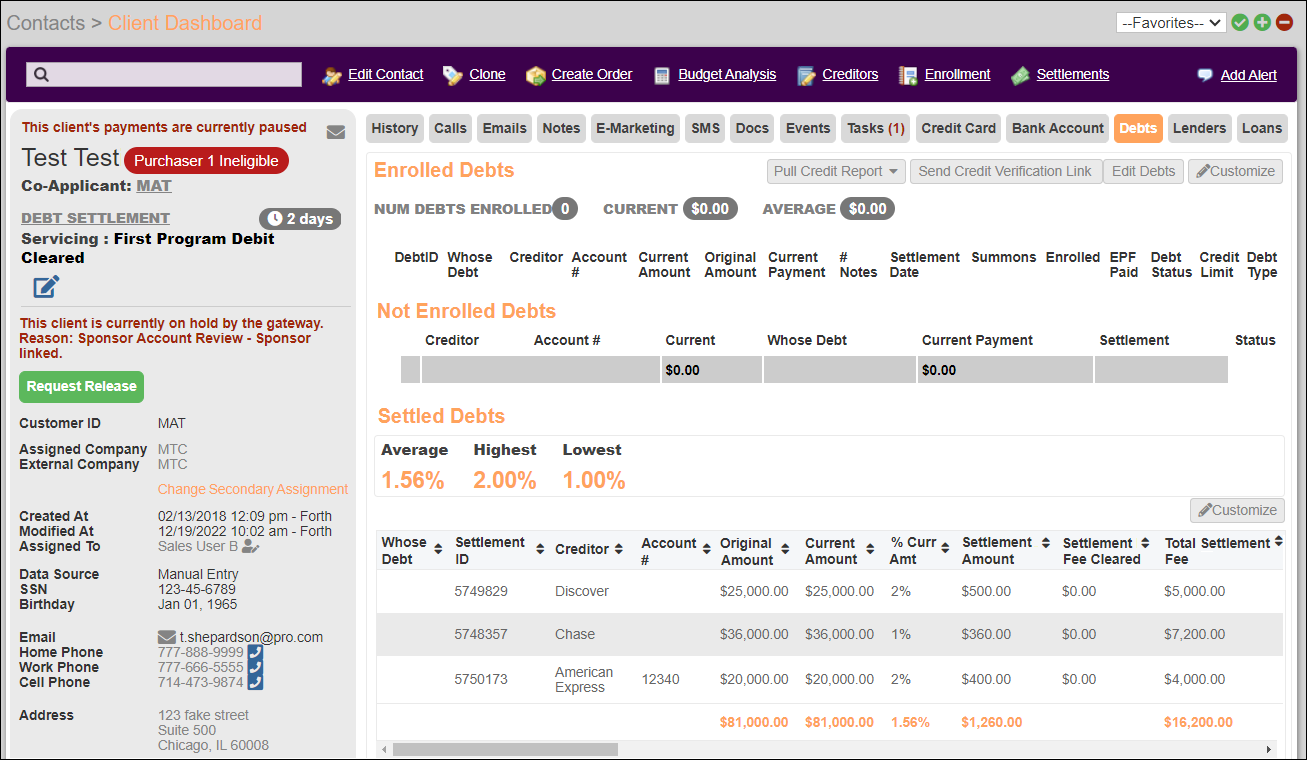Screen dimensions: 1307x760
Task: Click the Enrollment building icon
Action: [x=908, y=74]
